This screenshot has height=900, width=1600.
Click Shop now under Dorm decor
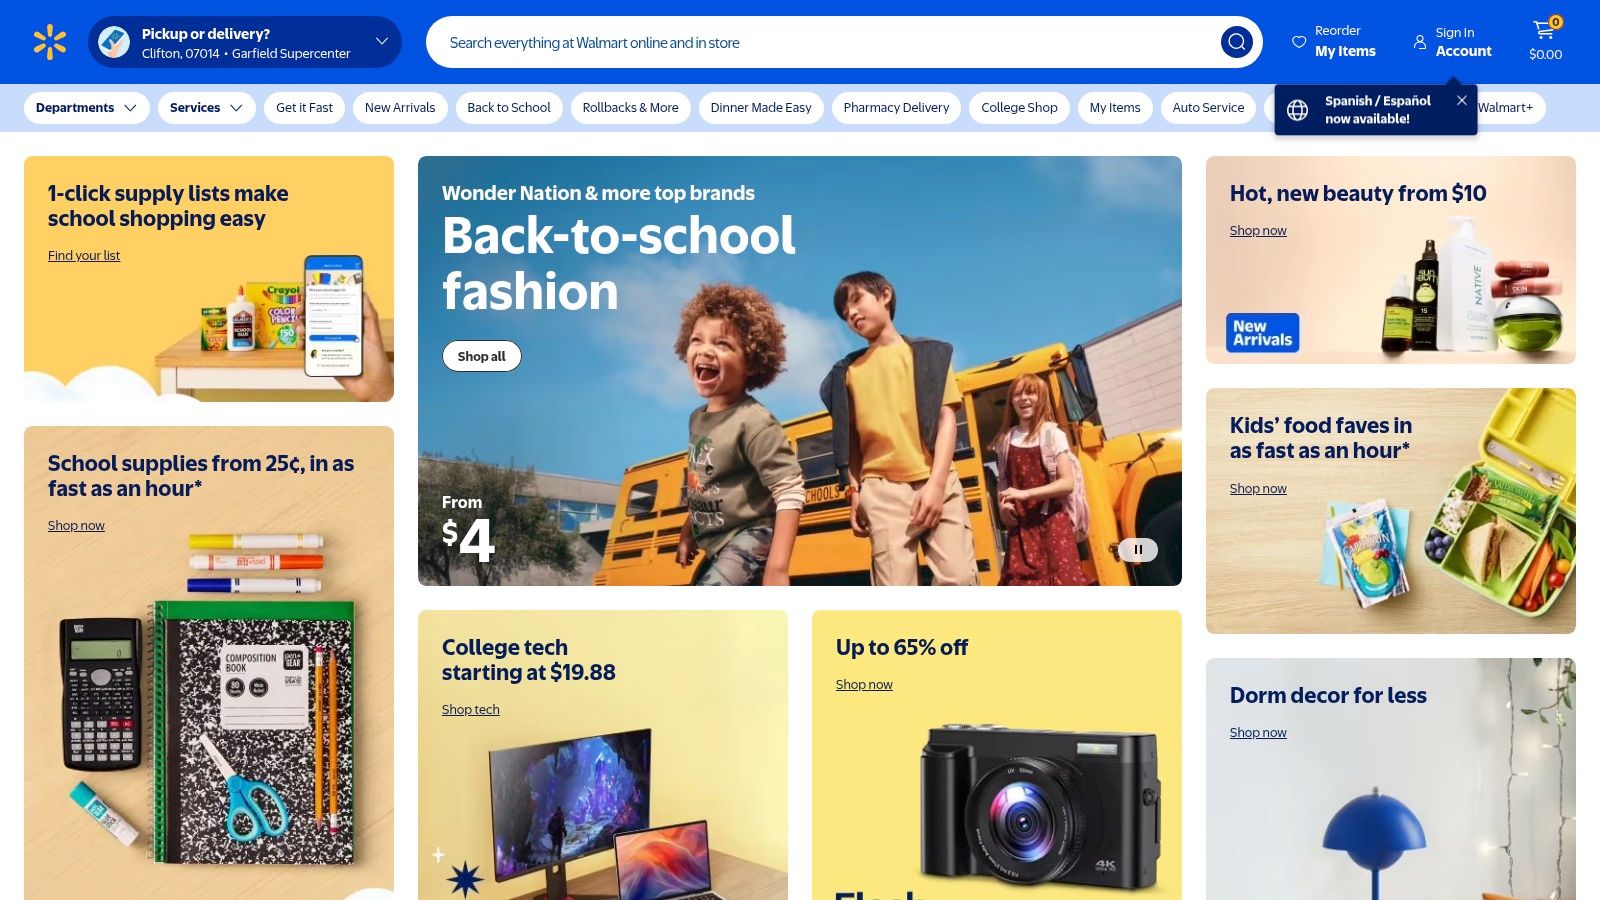pyautogui.click(x=1258, y=733)
